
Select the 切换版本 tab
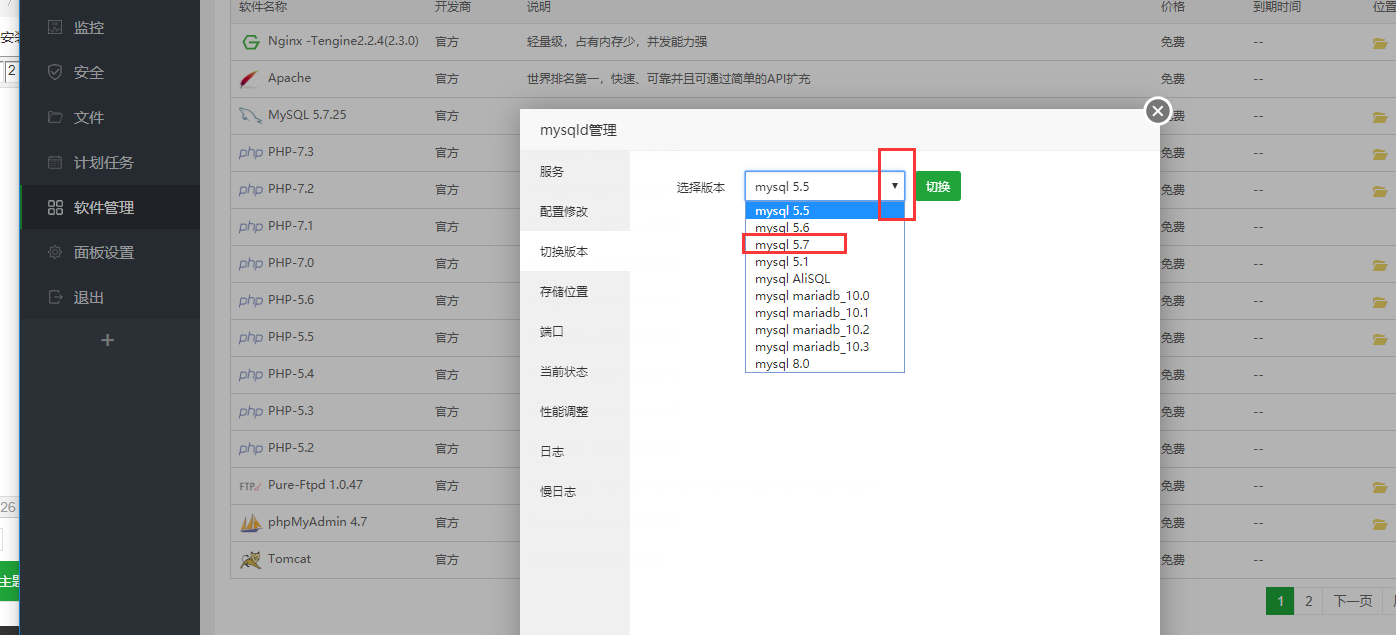coord(575,252)
